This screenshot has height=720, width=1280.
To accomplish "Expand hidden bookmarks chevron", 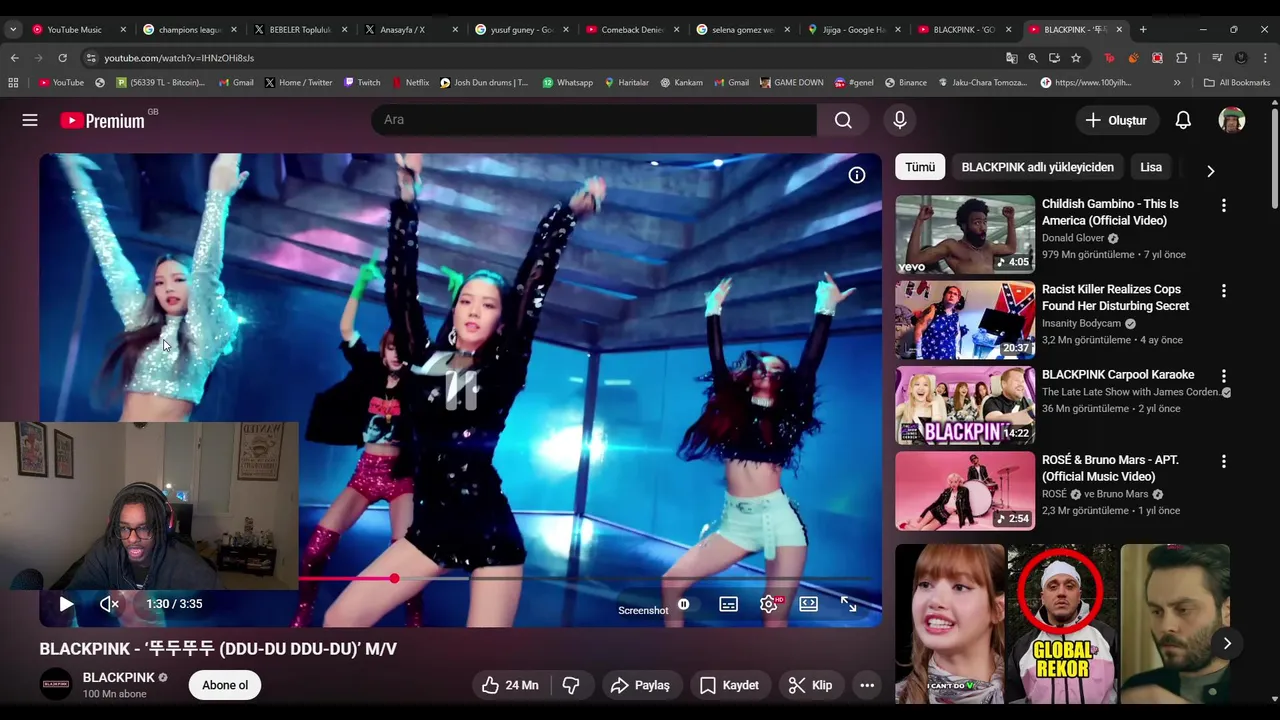I will point(1177,82).
